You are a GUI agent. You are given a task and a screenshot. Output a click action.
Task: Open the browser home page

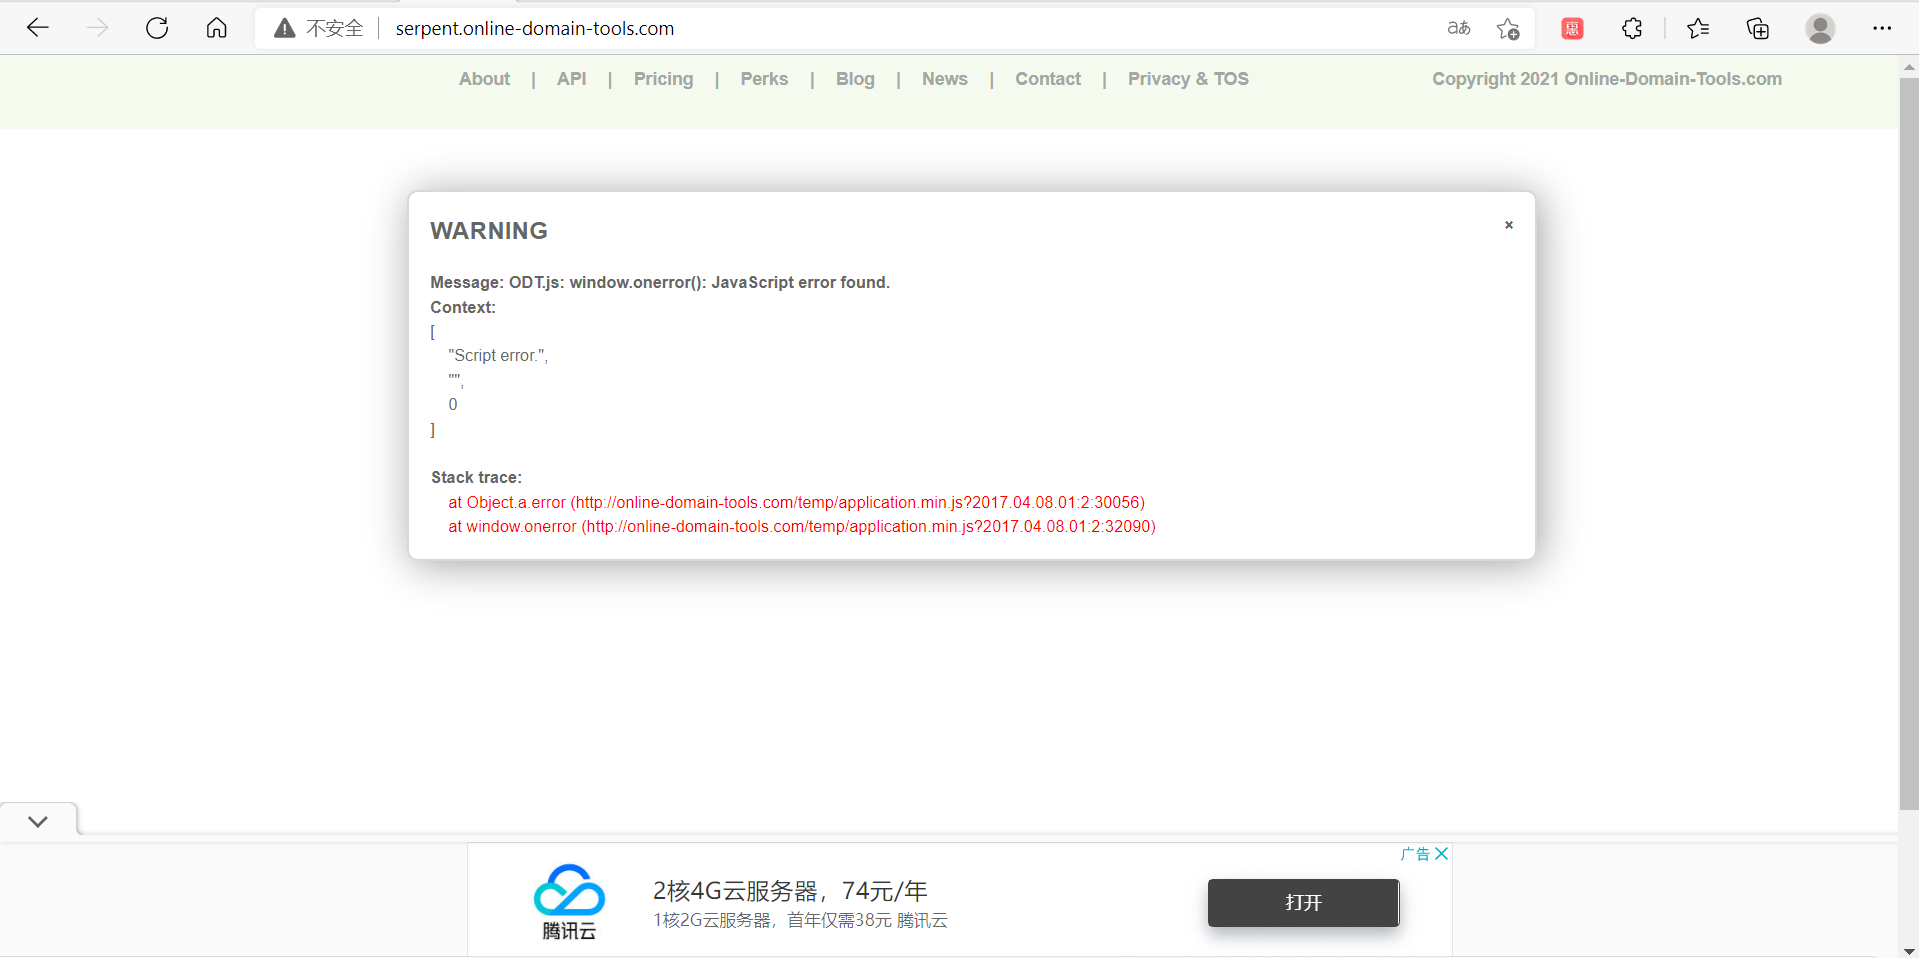tap(216, 28)
